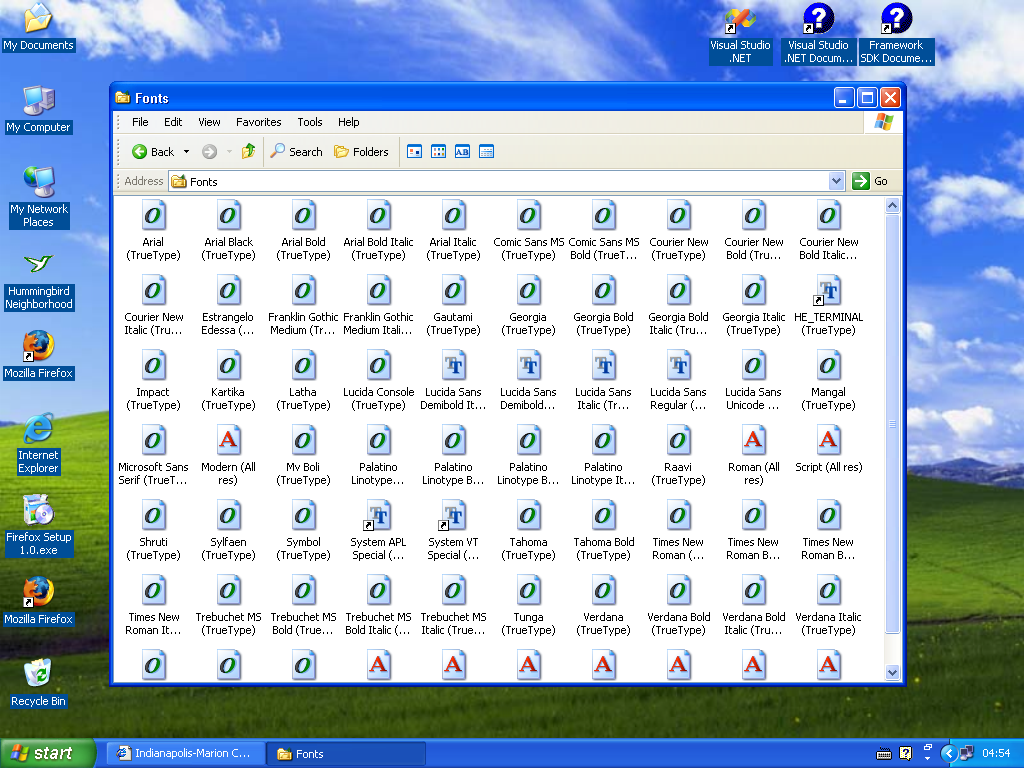Click the Go button
Screen dimensions: 1024x768
point(871,182)
